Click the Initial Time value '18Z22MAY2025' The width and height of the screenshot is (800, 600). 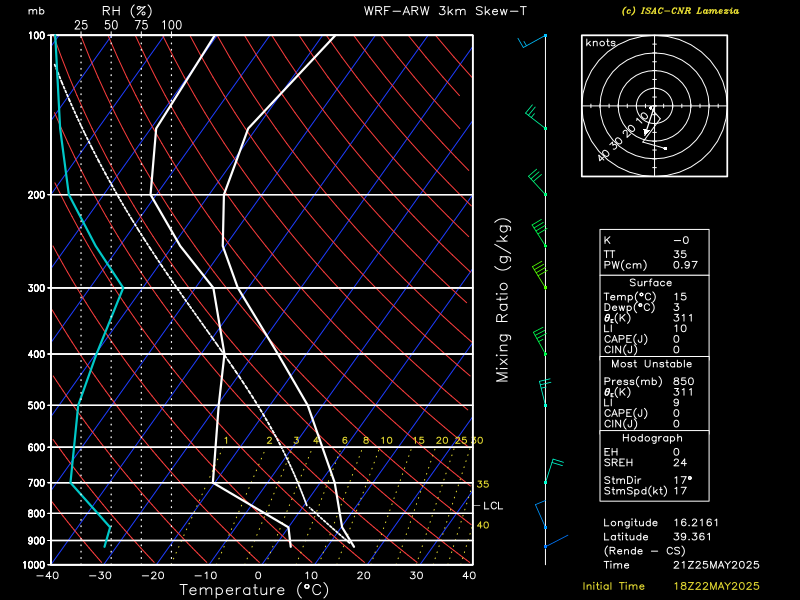[x=716, y=587]
